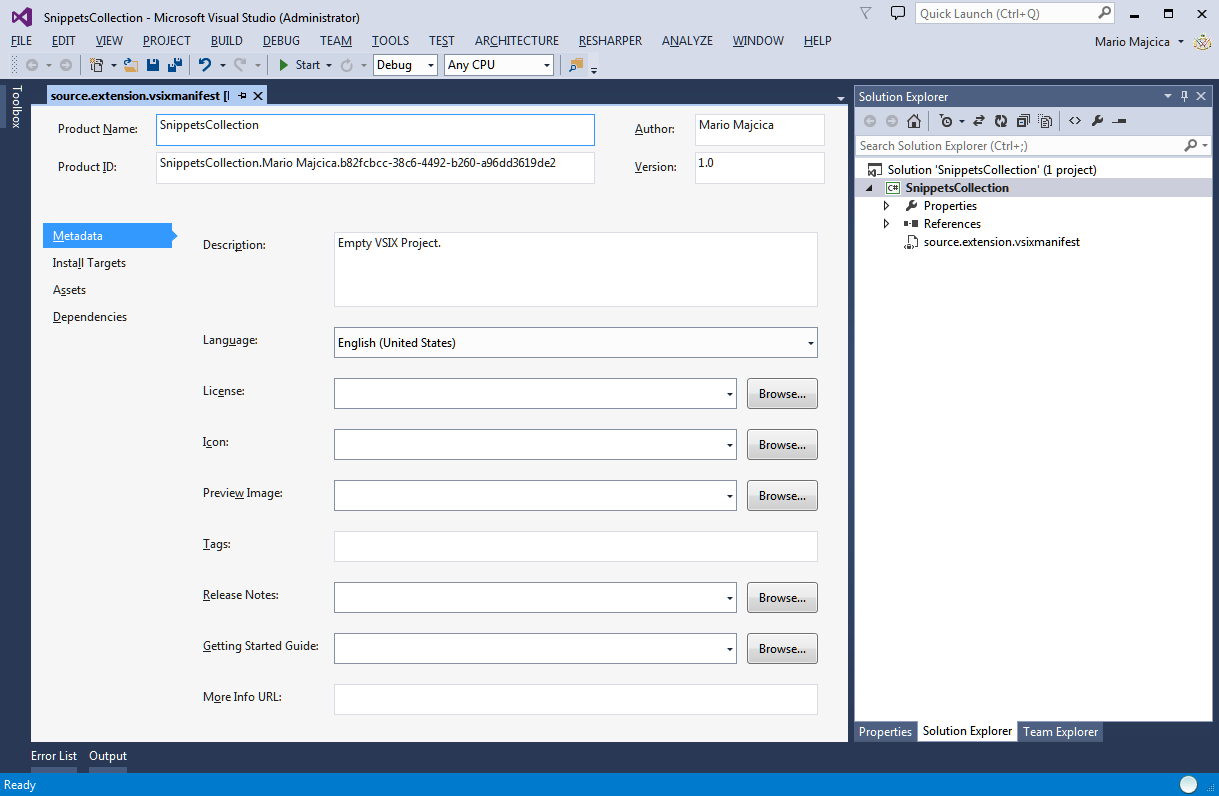The width and height of the screenshot is (1219, 796).
Task: Open the FILE menu
Action: 21,41
